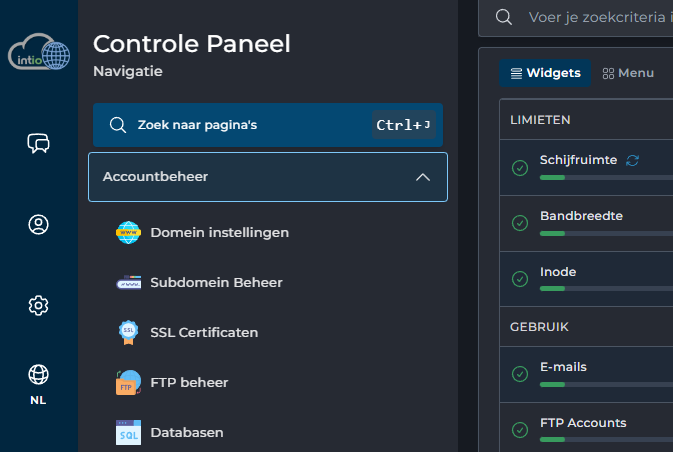The height and width of the screenshot is (452, 673).
Task: Open the settings gear sidebar icon
Action: (38, 305)
